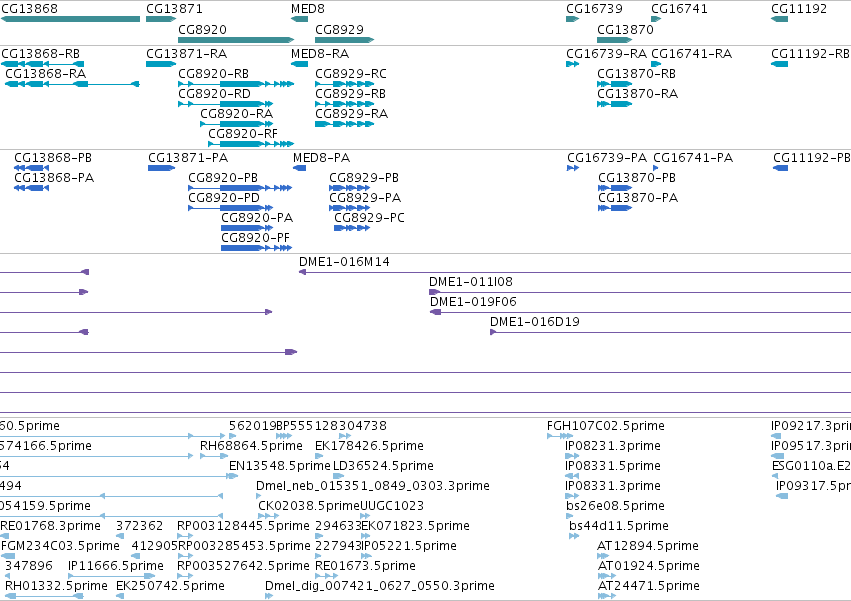
Task: Select transcript label CG8920-RB
Action: 213,73
